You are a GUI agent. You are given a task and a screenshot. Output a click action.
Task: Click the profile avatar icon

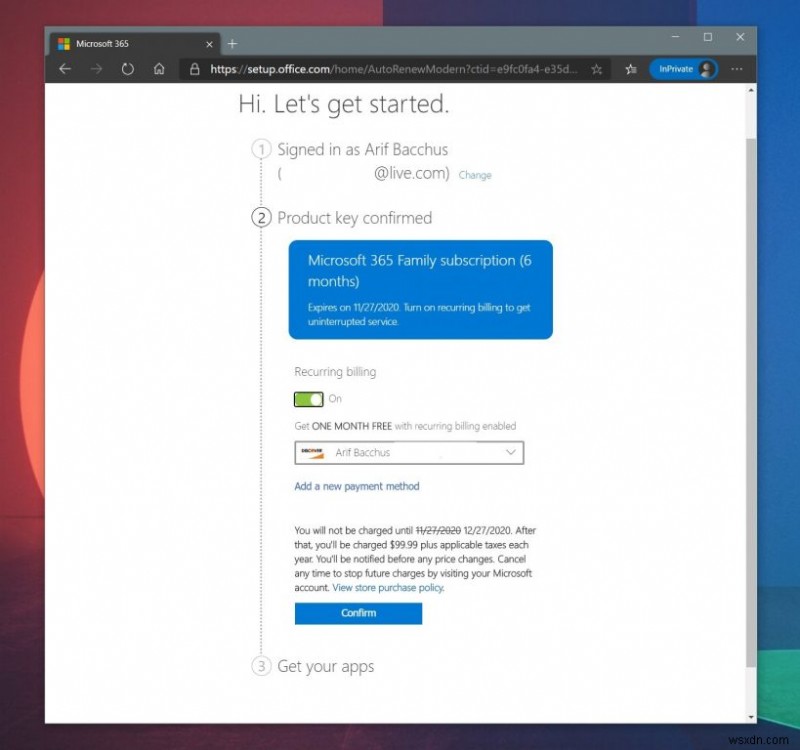point(709,69)
